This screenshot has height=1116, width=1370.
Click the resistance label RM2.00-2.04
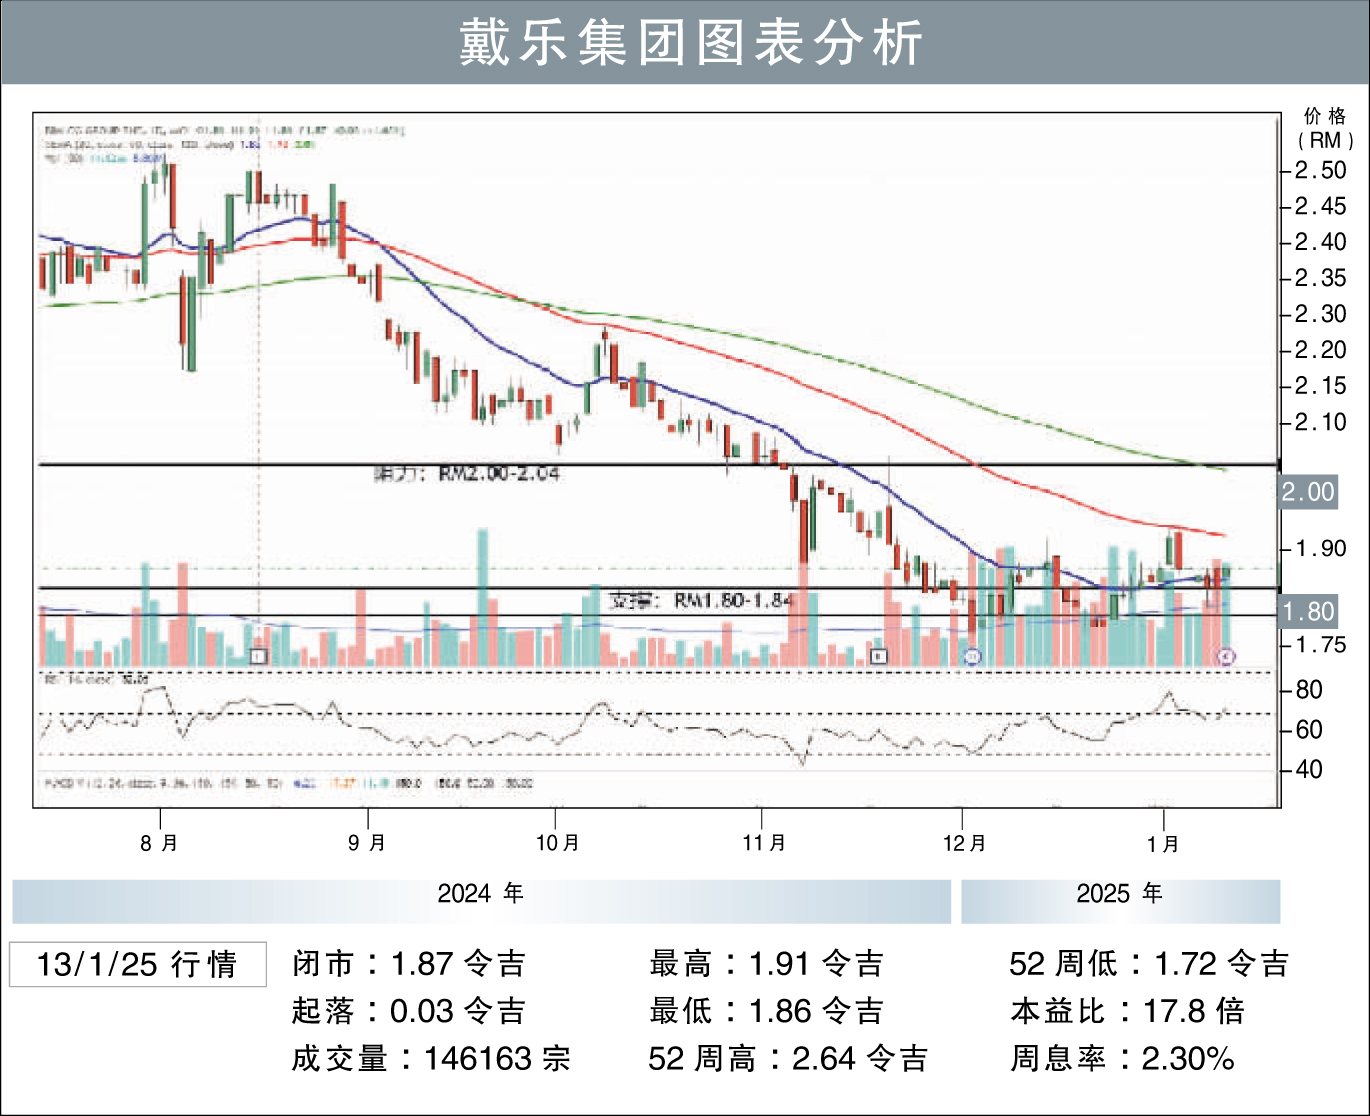467,474
